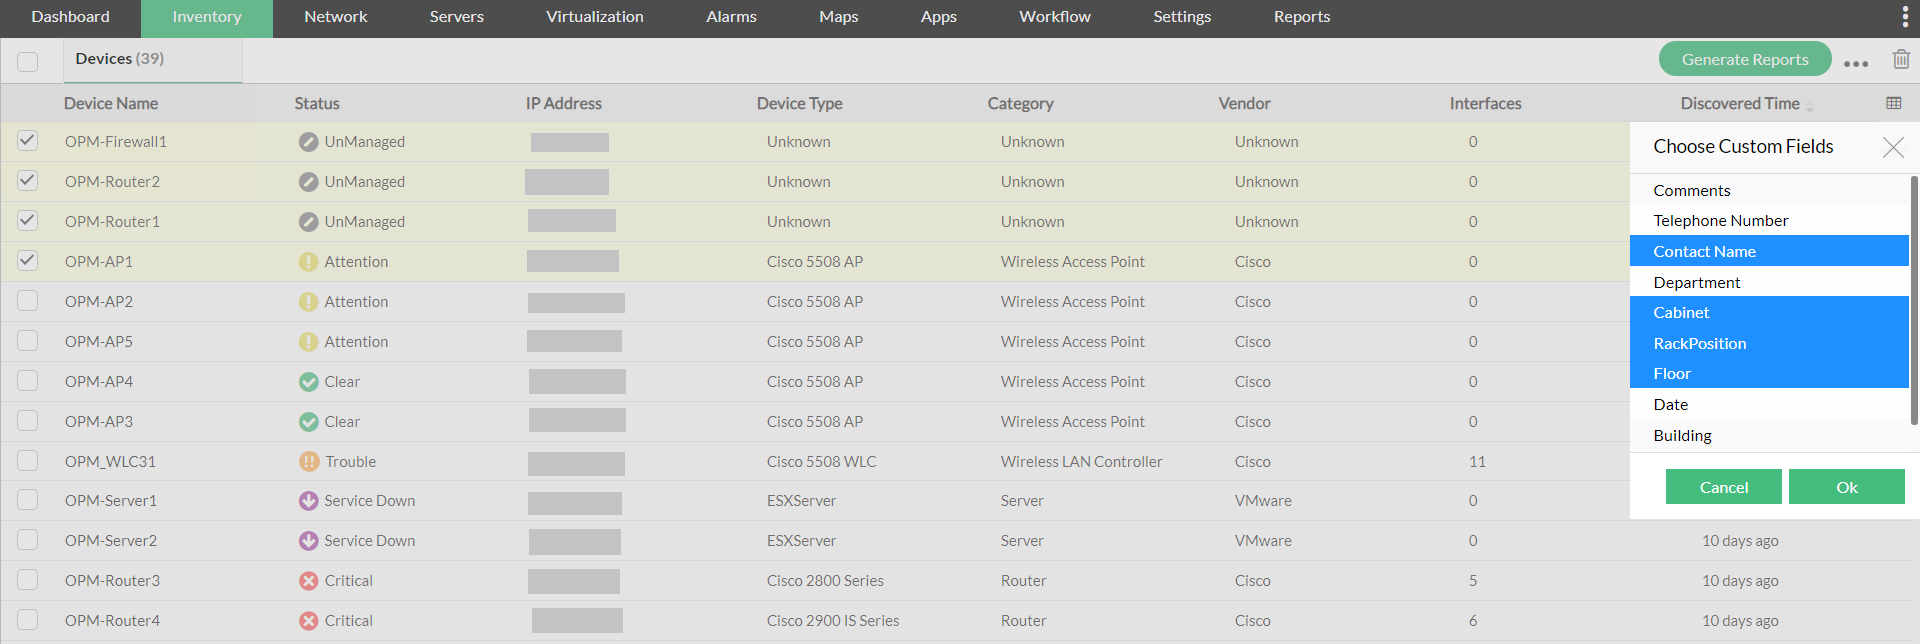1920x644 pixels.
Task: Click the Trouble status icon for OPM_WLC31
Action: pos(309,462)
